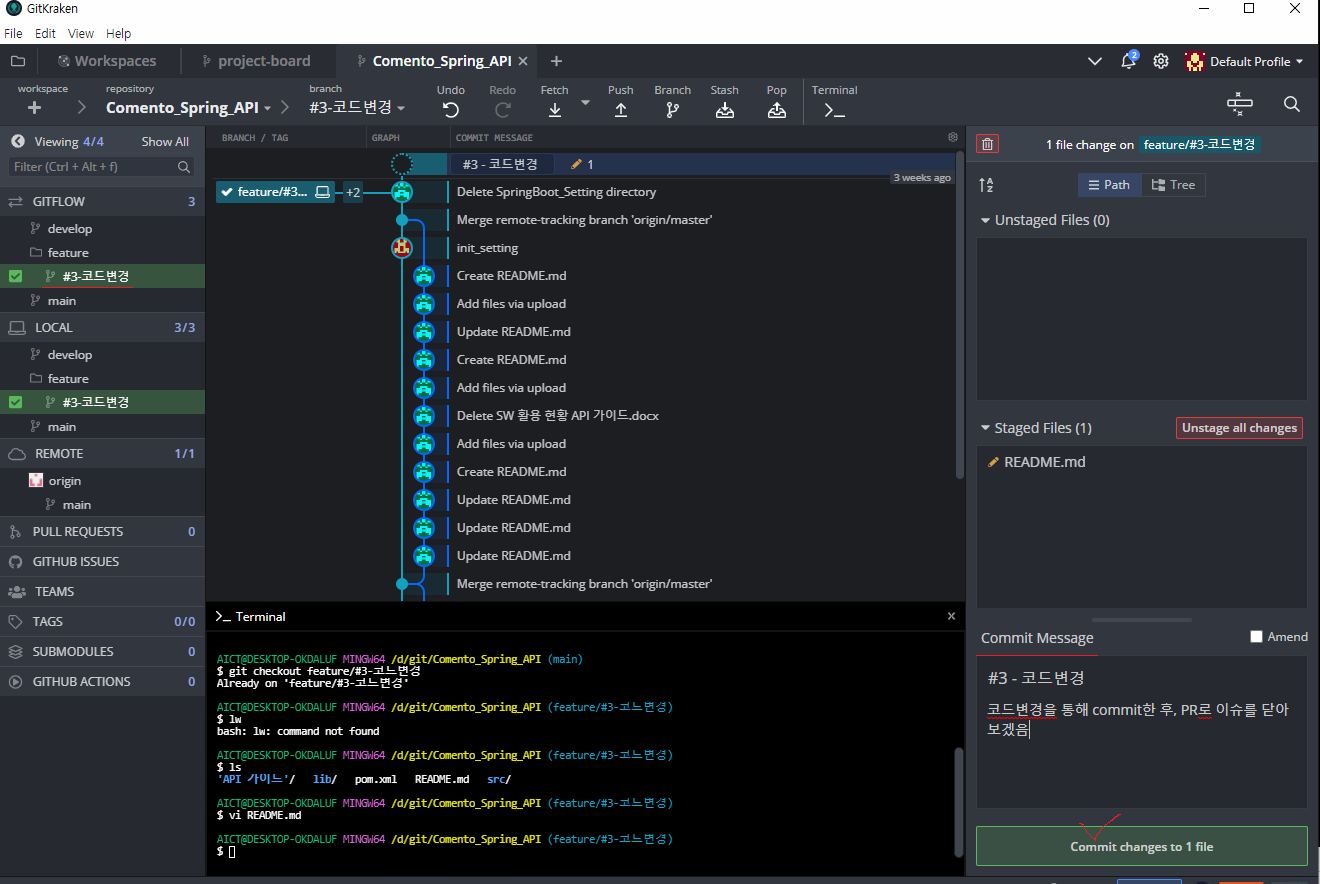
Task: Click the Undo toolbar icon
Action: point(451,111)
